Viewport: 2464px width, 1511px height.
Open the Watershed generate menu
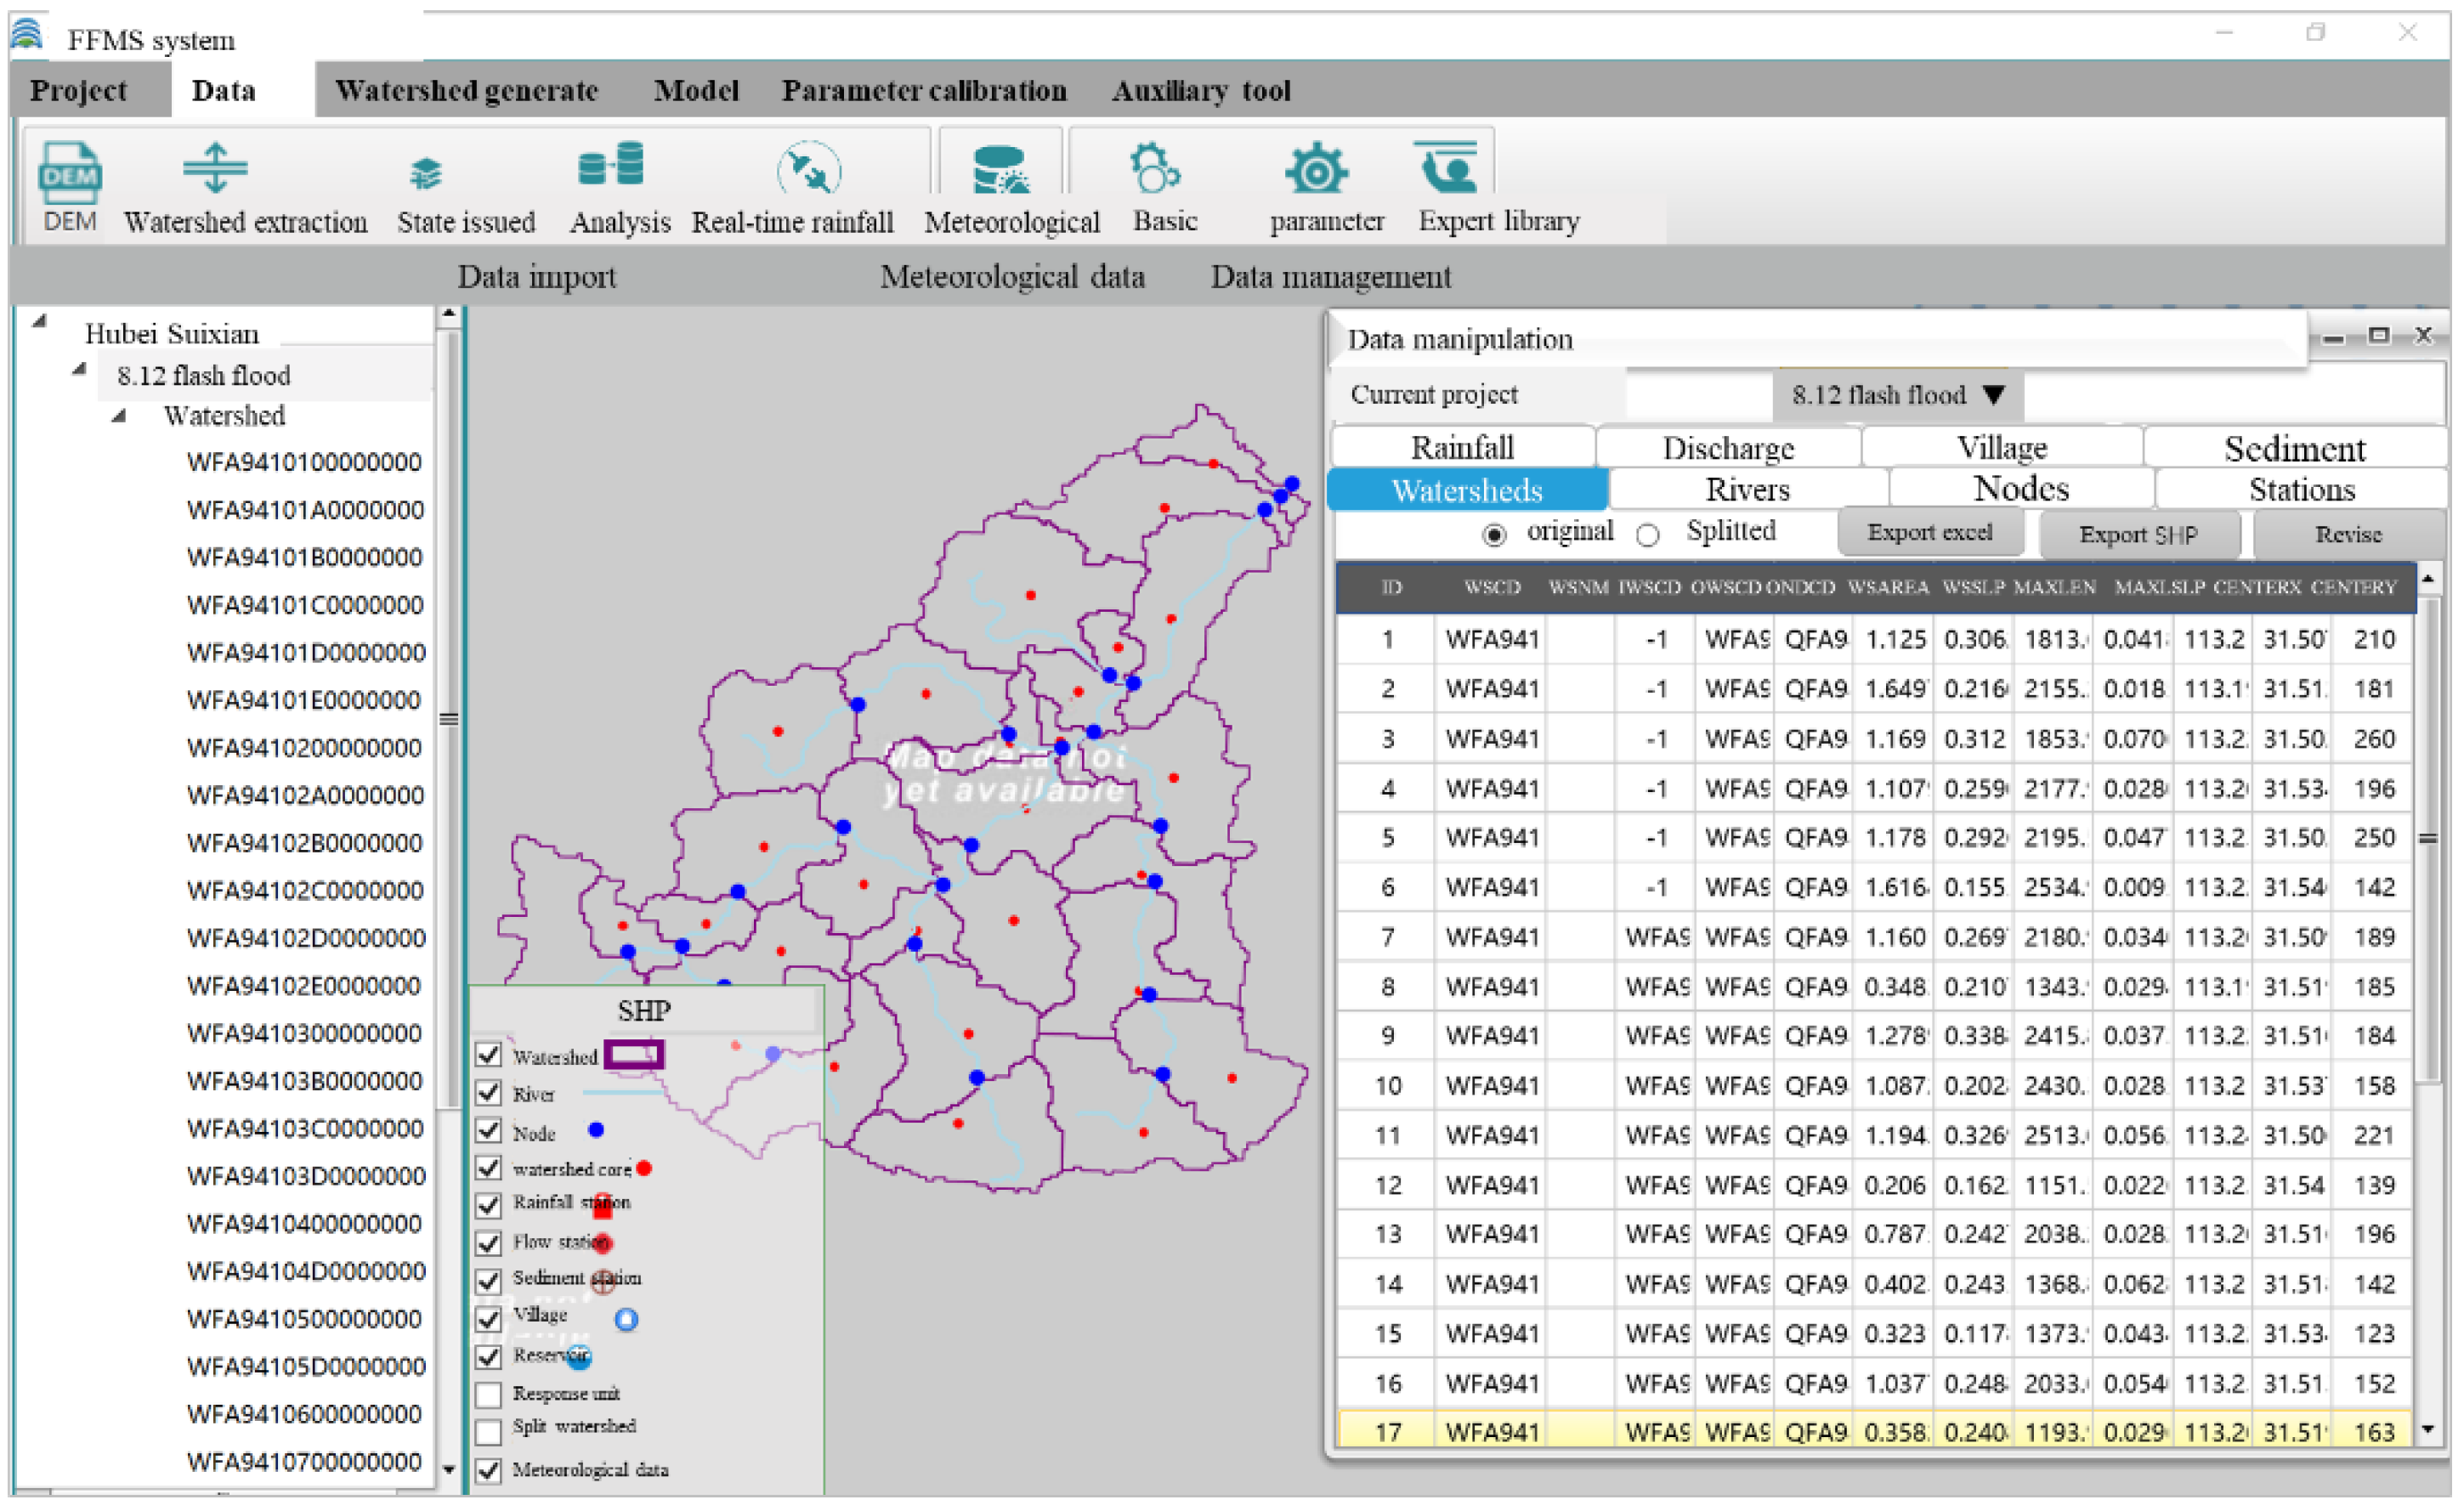[x=466, y=91]
